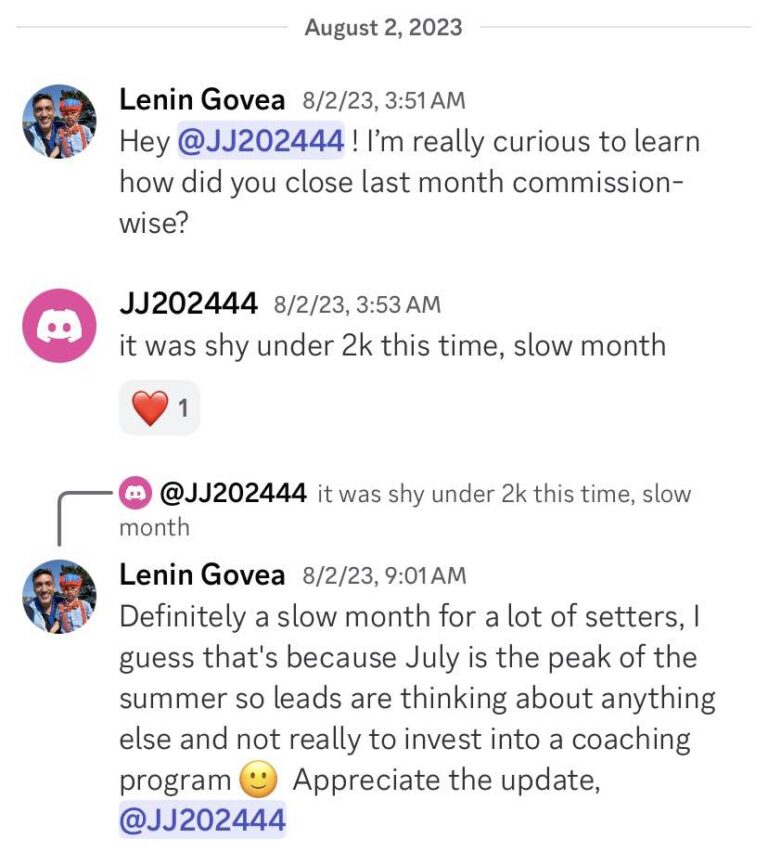Click the August 2, 2023 date divider

pos(383,28)
